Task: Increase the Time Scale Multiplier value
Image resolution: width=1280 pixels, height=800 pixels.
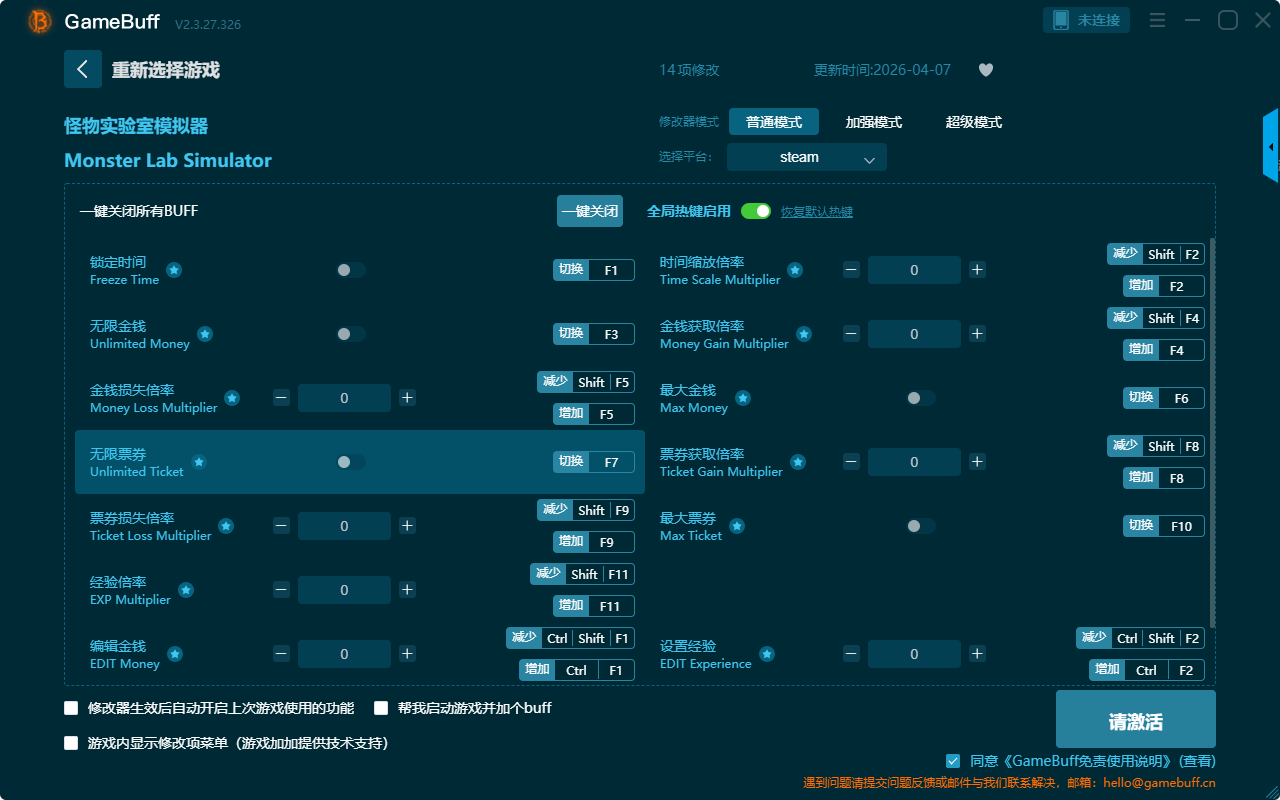Action: click(977, 270)
